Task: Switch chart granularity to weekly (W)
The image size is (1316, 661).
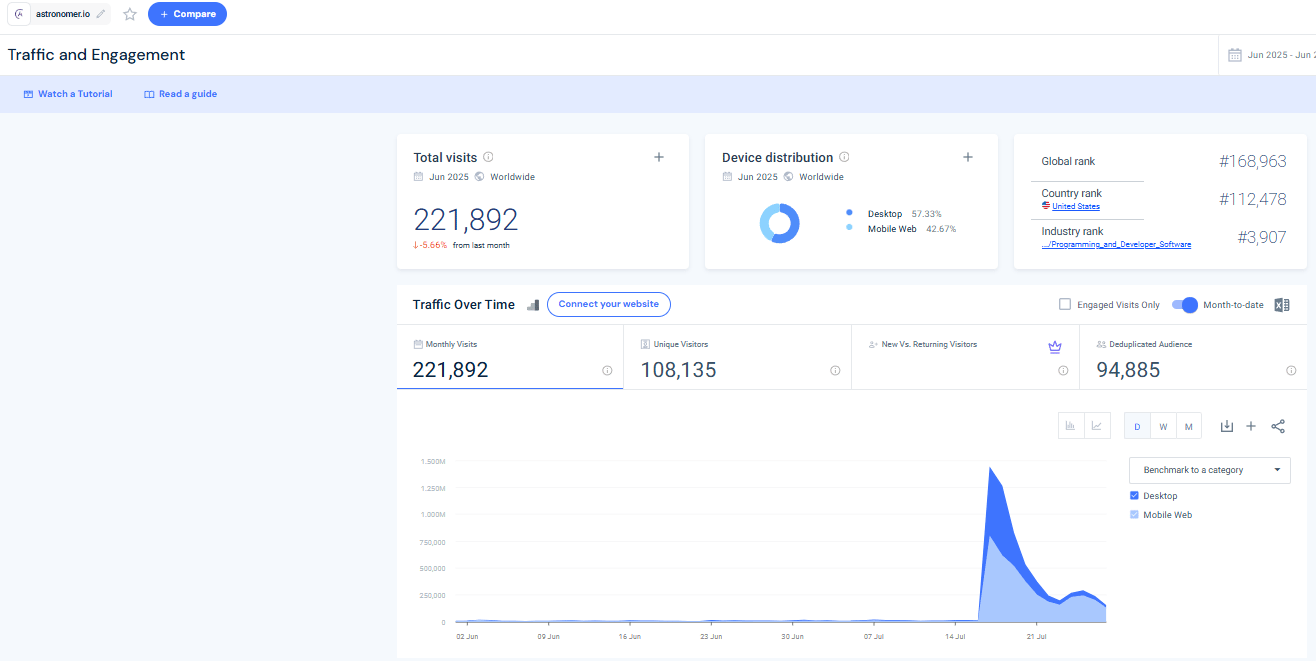Action: point(1163,426)
